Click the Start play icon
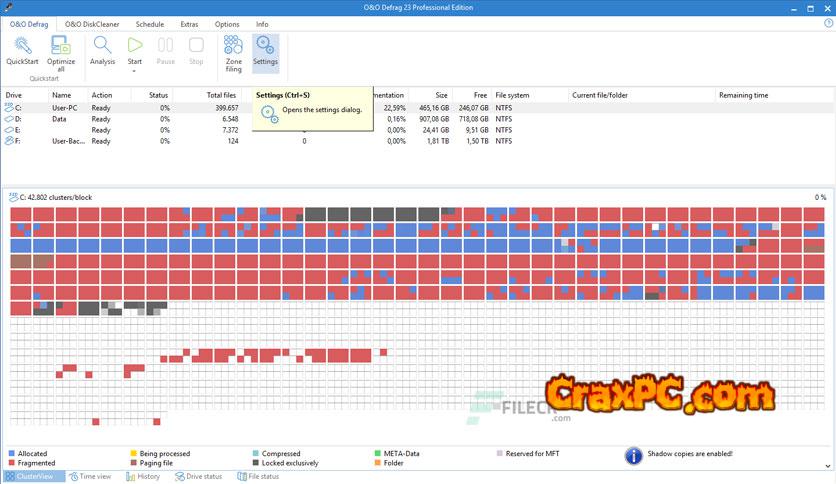The height and width of the screenshot is (484, 836). pyautogui.click(x=135, y=45)
